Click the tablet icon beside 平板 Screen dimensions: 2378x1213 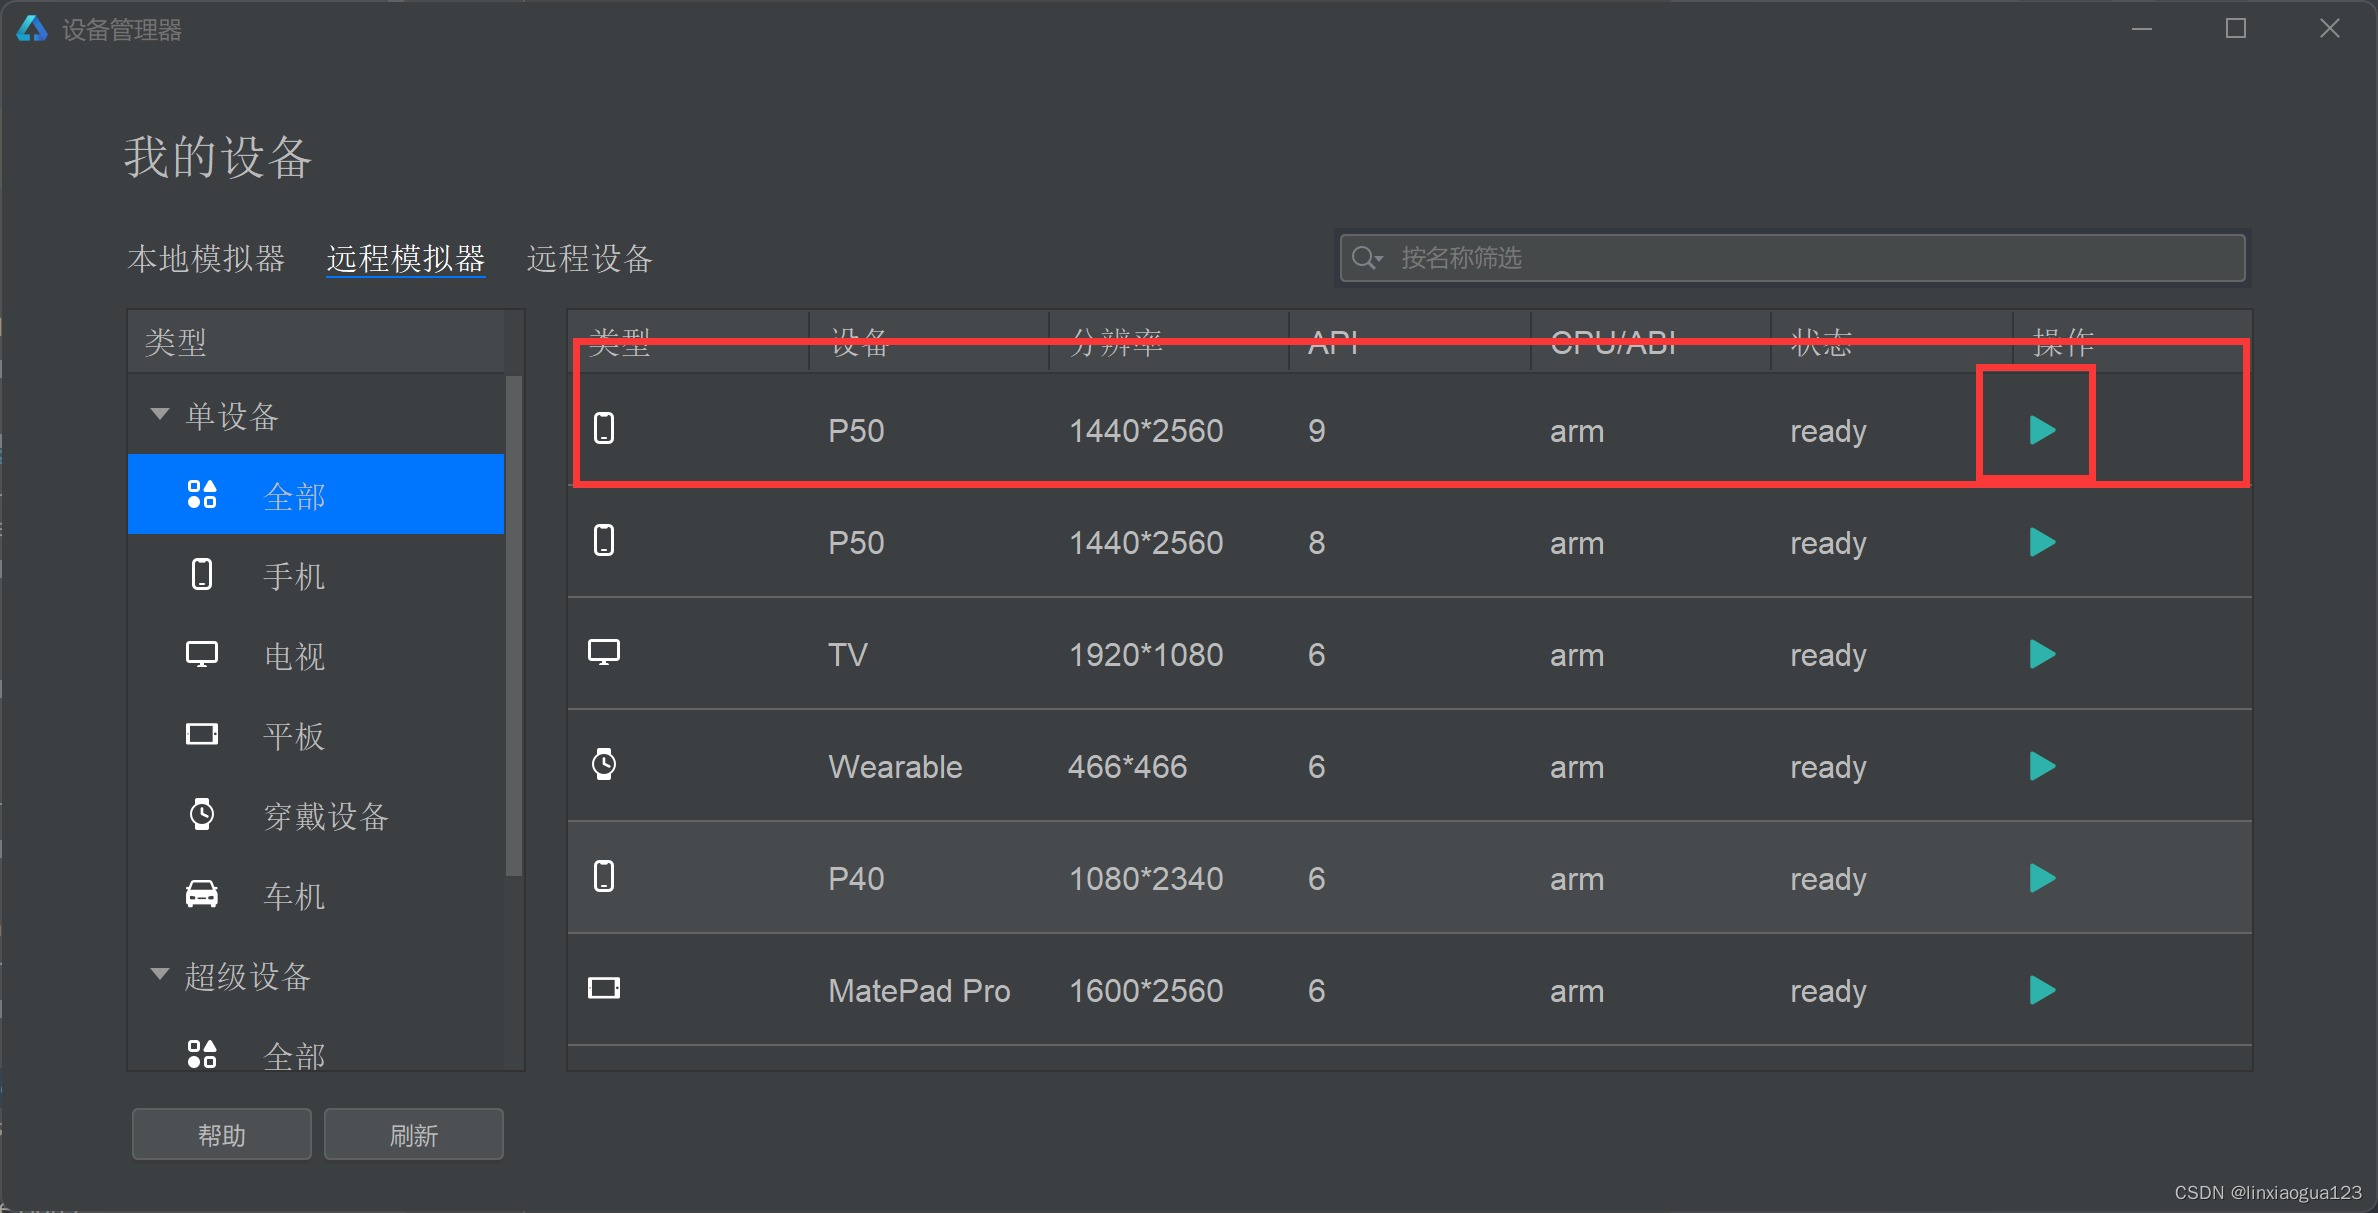(x=202, y=735)
